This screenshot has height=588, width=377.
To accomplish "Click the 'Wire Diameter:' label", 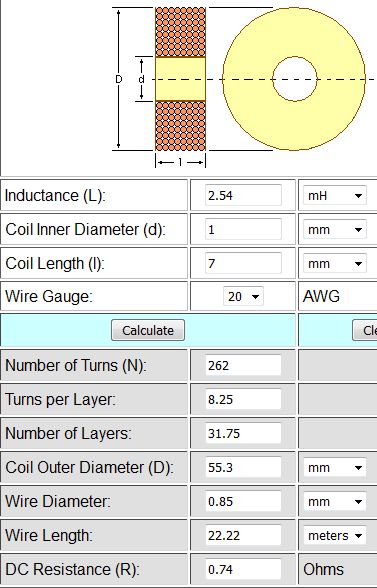I will [58, 501].
